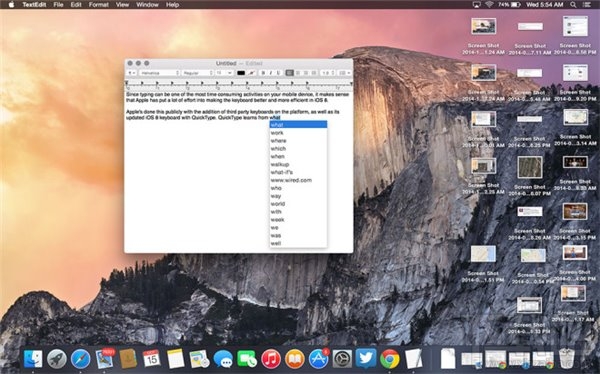Open Contacts from the Dock
The width and height of the screenshot is (600, 374).
[x=128, y=359]
